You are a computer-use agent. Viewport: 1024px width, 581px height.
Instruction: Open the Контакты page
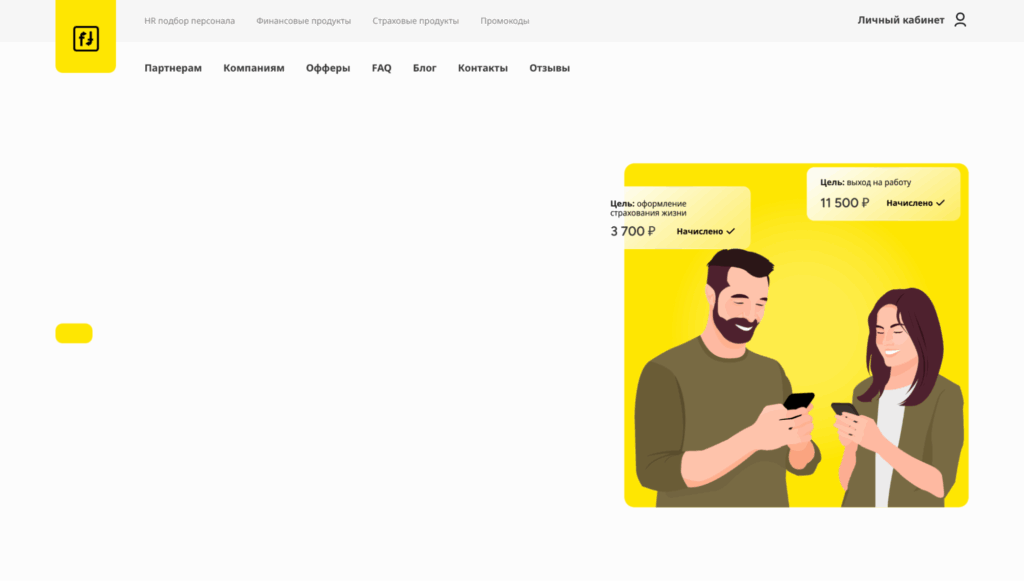[x=483, y=68]
